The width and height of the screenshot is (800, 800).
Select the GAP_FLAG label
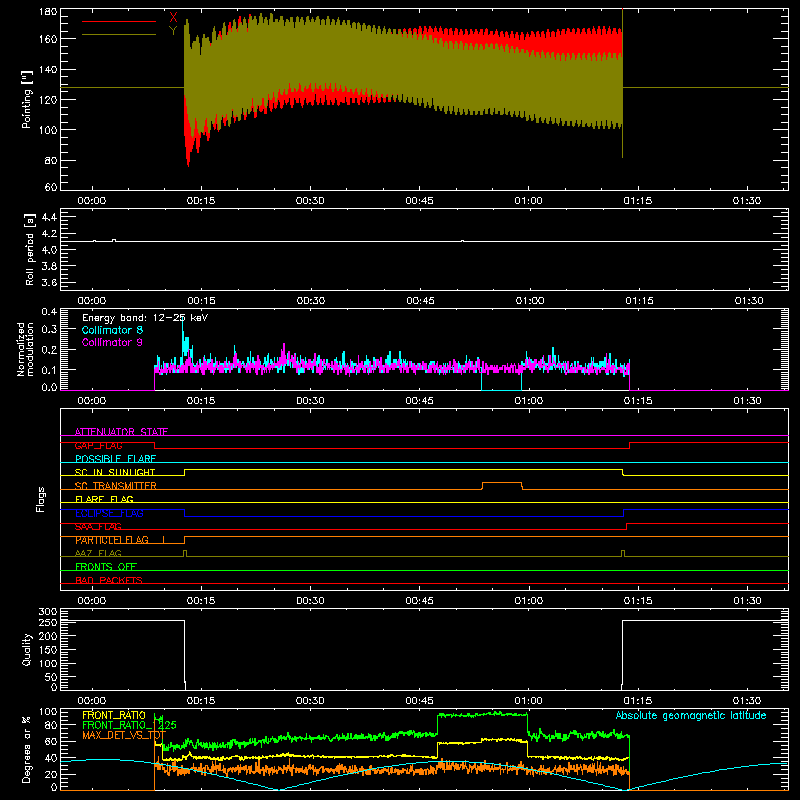pos(98,445)
